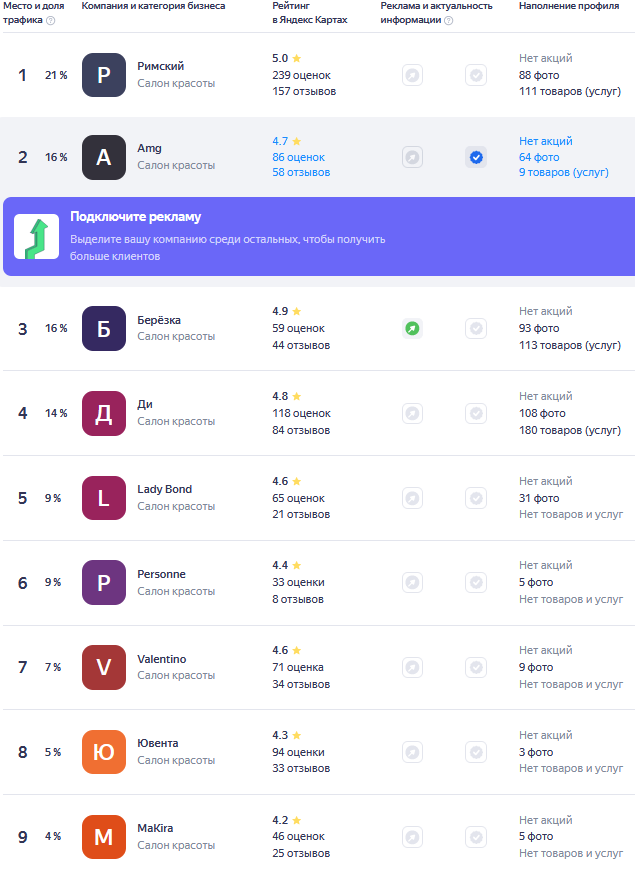Screen dimensions: 635x875
Task: Click '46 оценок' in MaKira row
Action: pos(299,836)
